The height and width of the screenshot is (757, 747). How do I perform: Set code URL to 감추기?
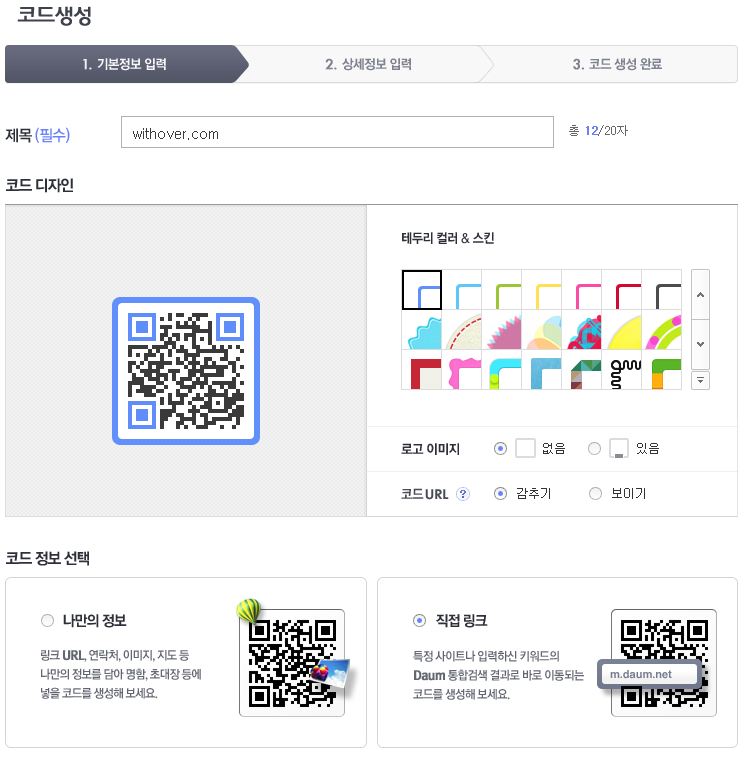500,493
